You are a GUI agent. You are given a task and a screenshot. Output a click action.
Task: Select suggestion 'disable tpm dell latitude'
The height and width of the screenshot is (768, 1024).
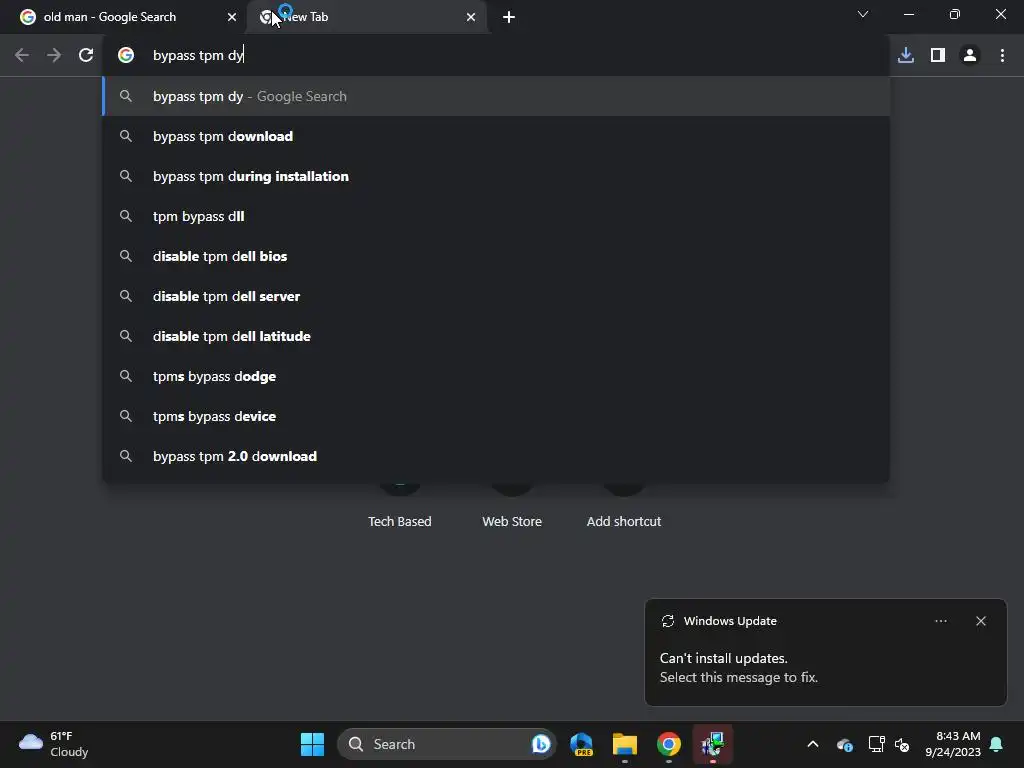pyautogui.click(x=496, y=336)
